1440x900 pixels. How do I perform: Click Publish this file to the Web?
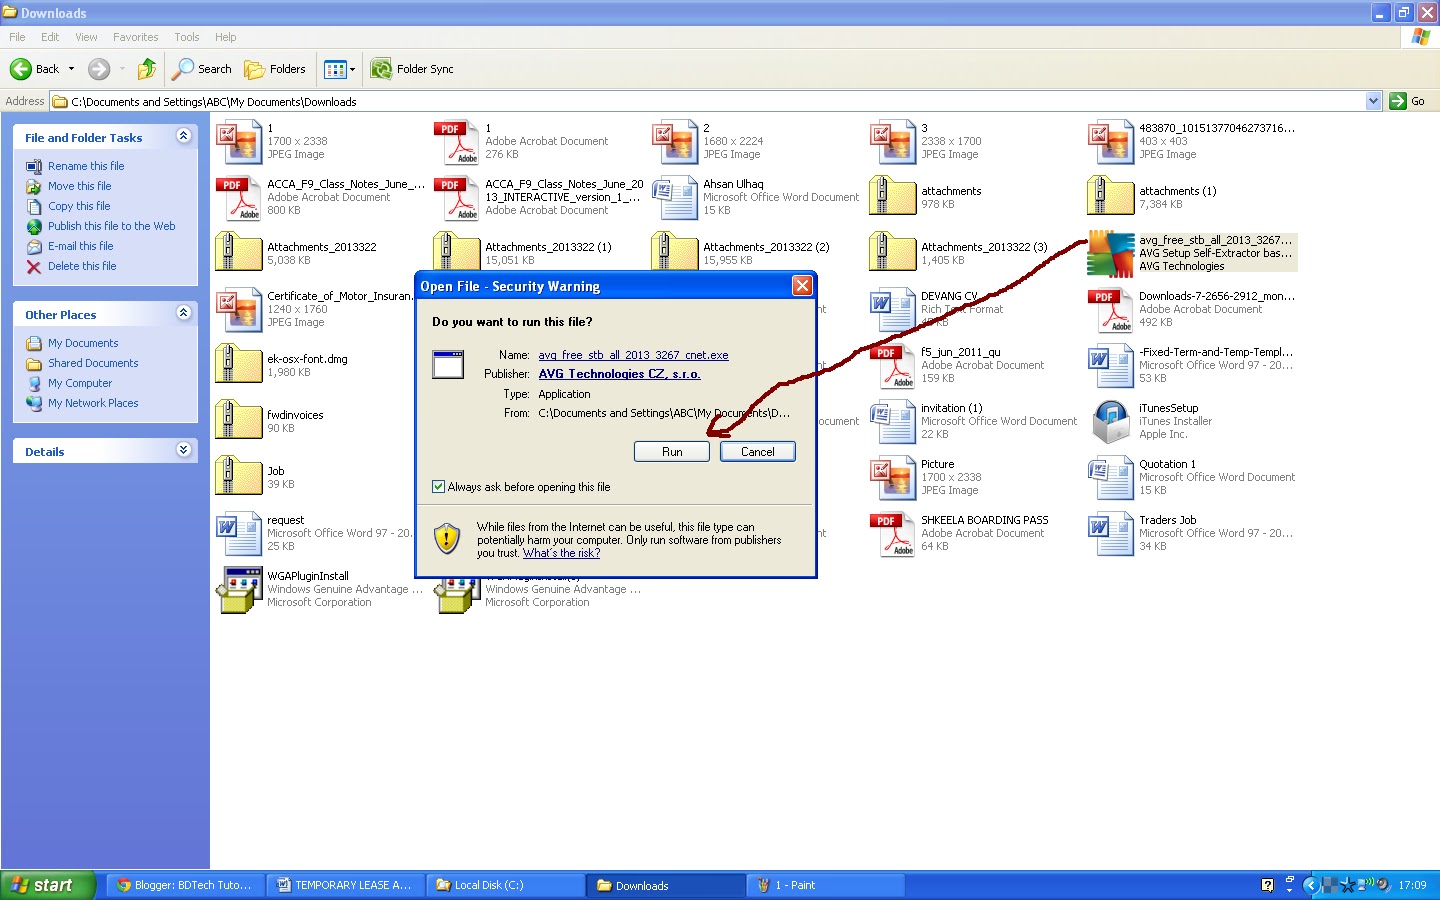click(x=112, y=226)
